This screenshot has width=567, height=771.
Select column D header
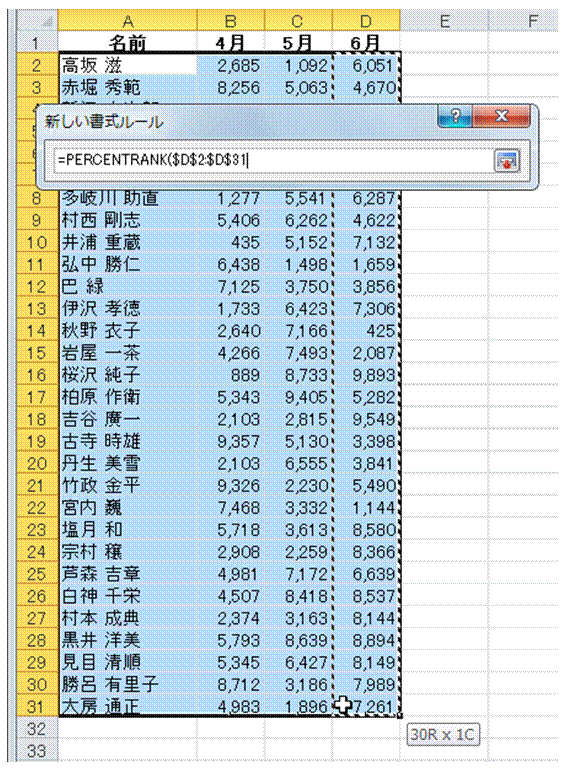click(x=366, y=21)
